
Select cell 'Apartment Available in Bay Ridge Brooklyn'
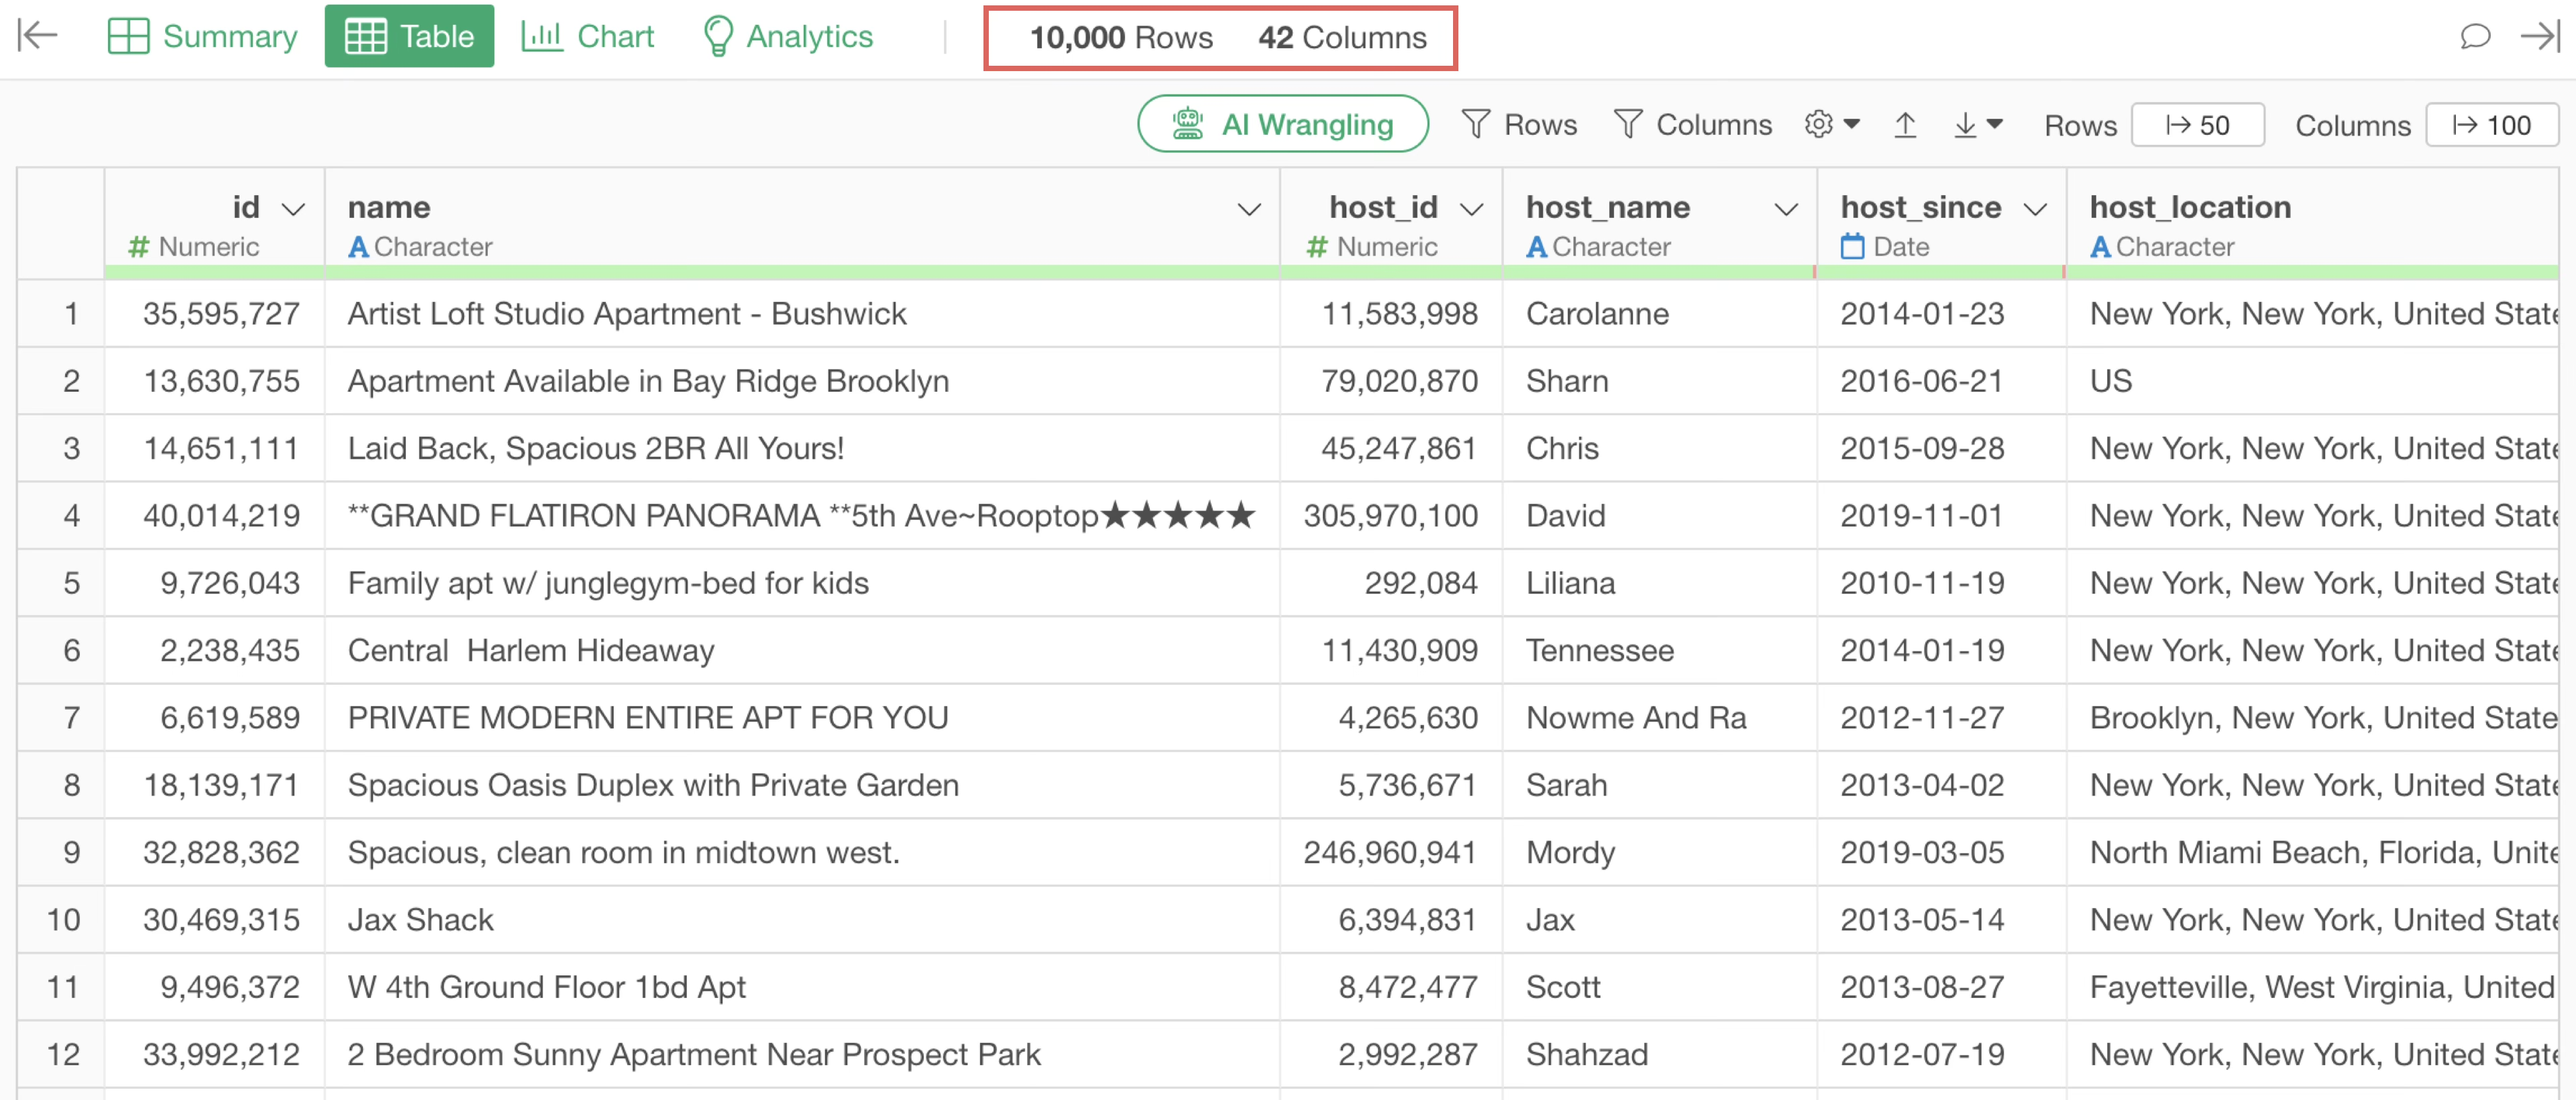point(802,381)
